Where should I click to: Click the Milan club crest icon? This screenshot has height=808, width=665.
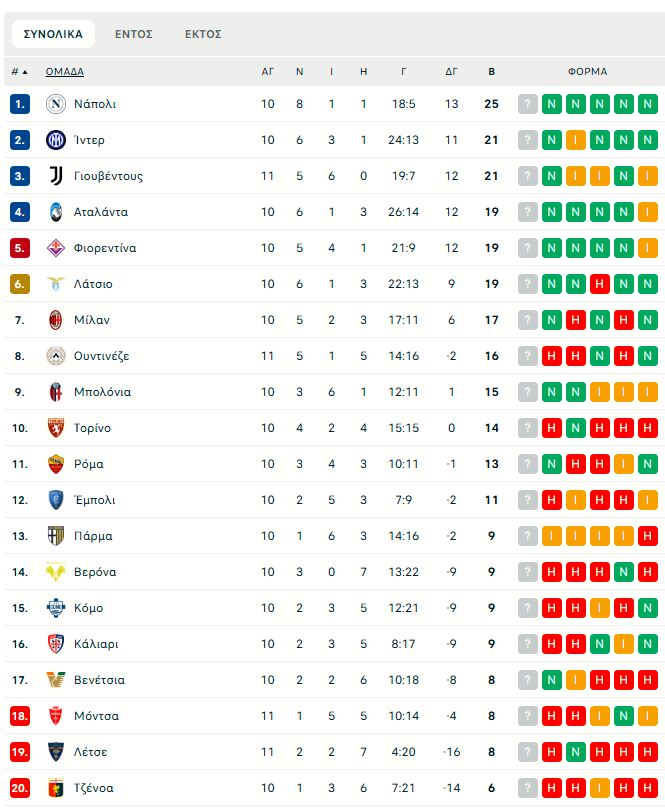point(56,320)
